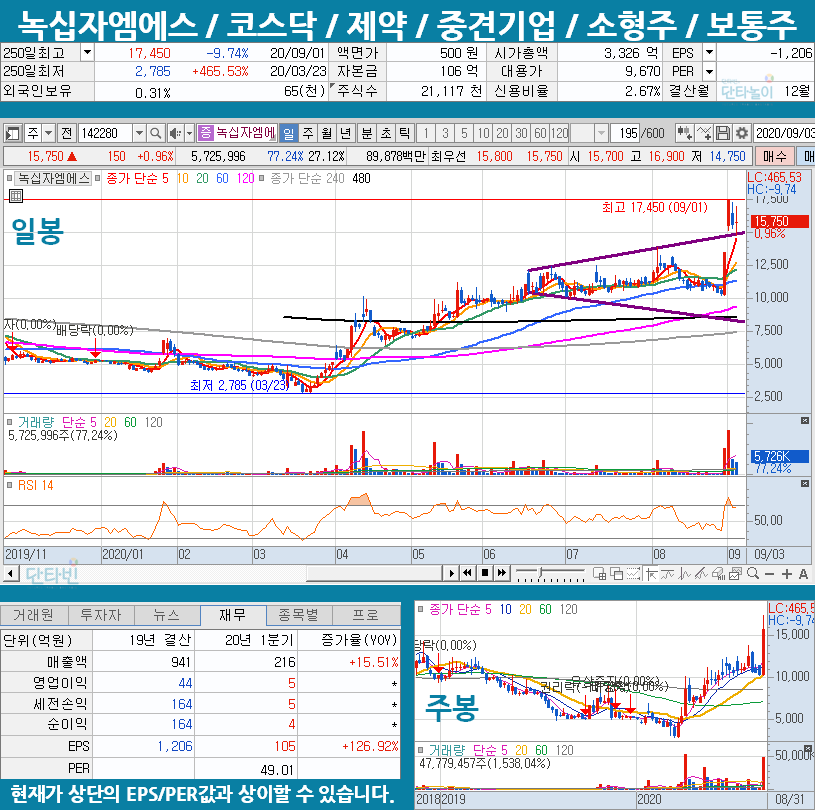The height and width of the screenshot is (810, 815).
Task: Select the 주 weekly period button
Action: pyautogui.click(x=308, y=134)
